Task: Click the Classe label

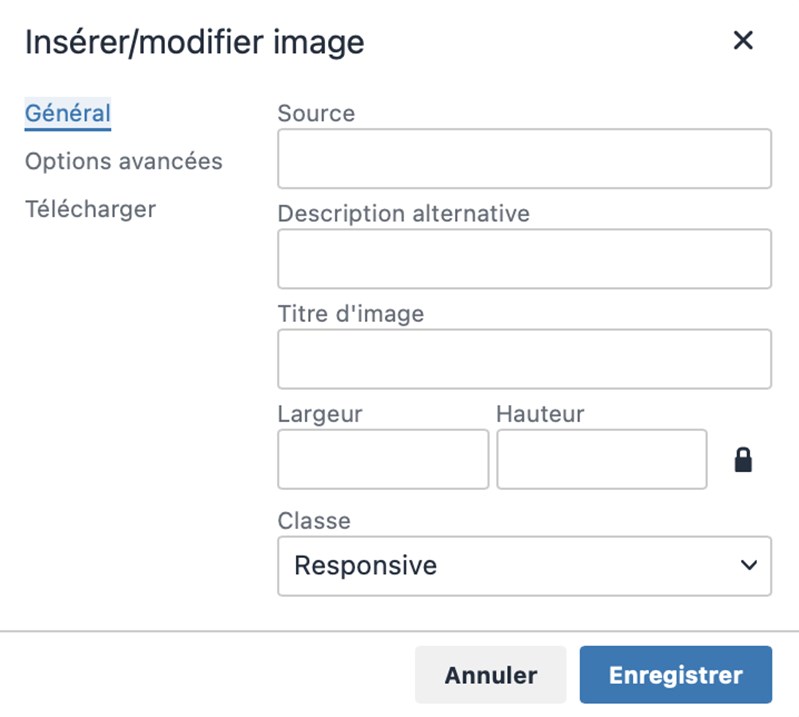Action: [314, 521]
